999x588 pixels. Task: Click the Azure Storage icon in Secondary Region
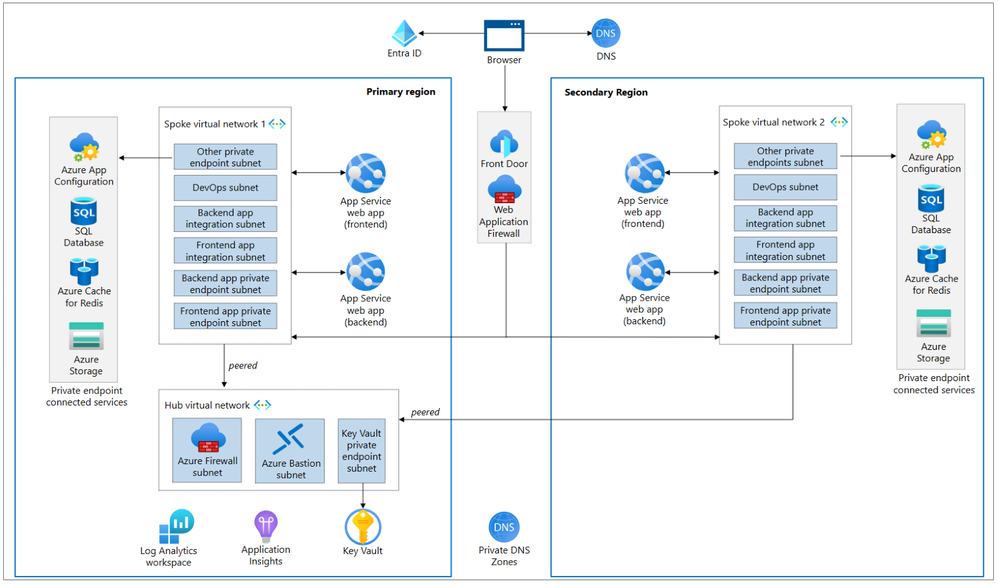[933, 323]
